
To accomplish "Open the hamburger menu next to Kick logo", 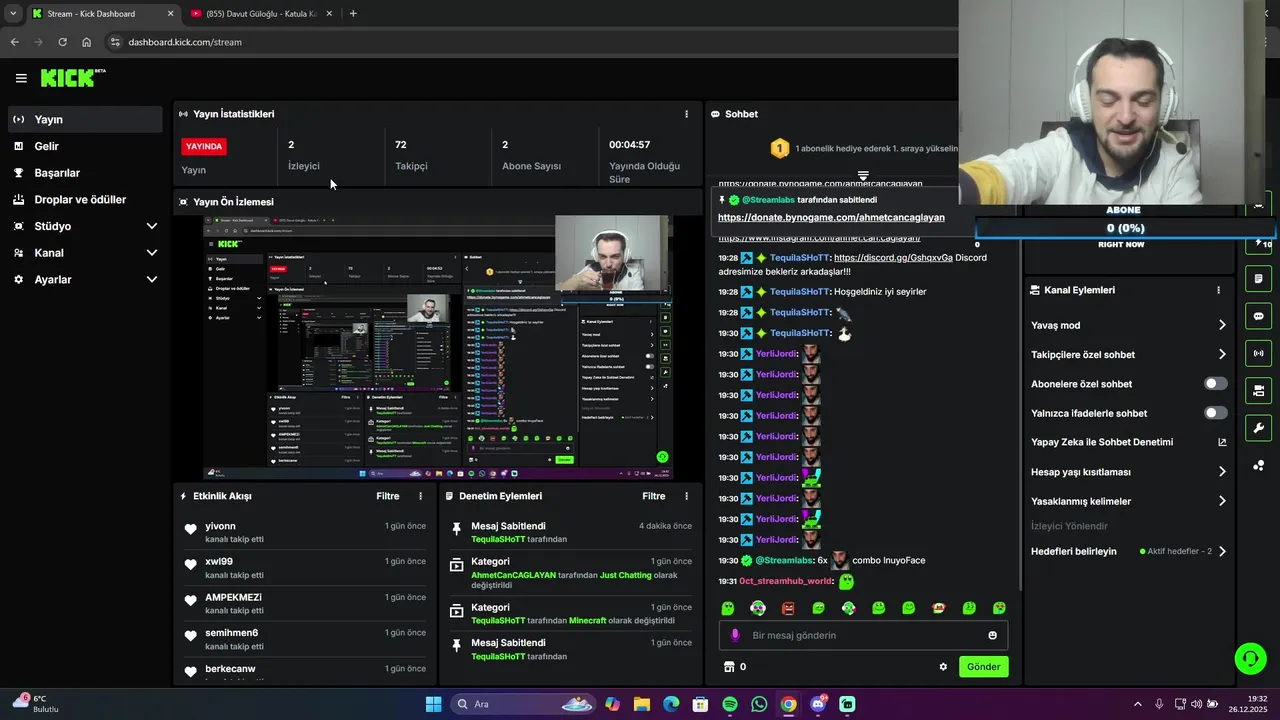I will click(21, 78).
